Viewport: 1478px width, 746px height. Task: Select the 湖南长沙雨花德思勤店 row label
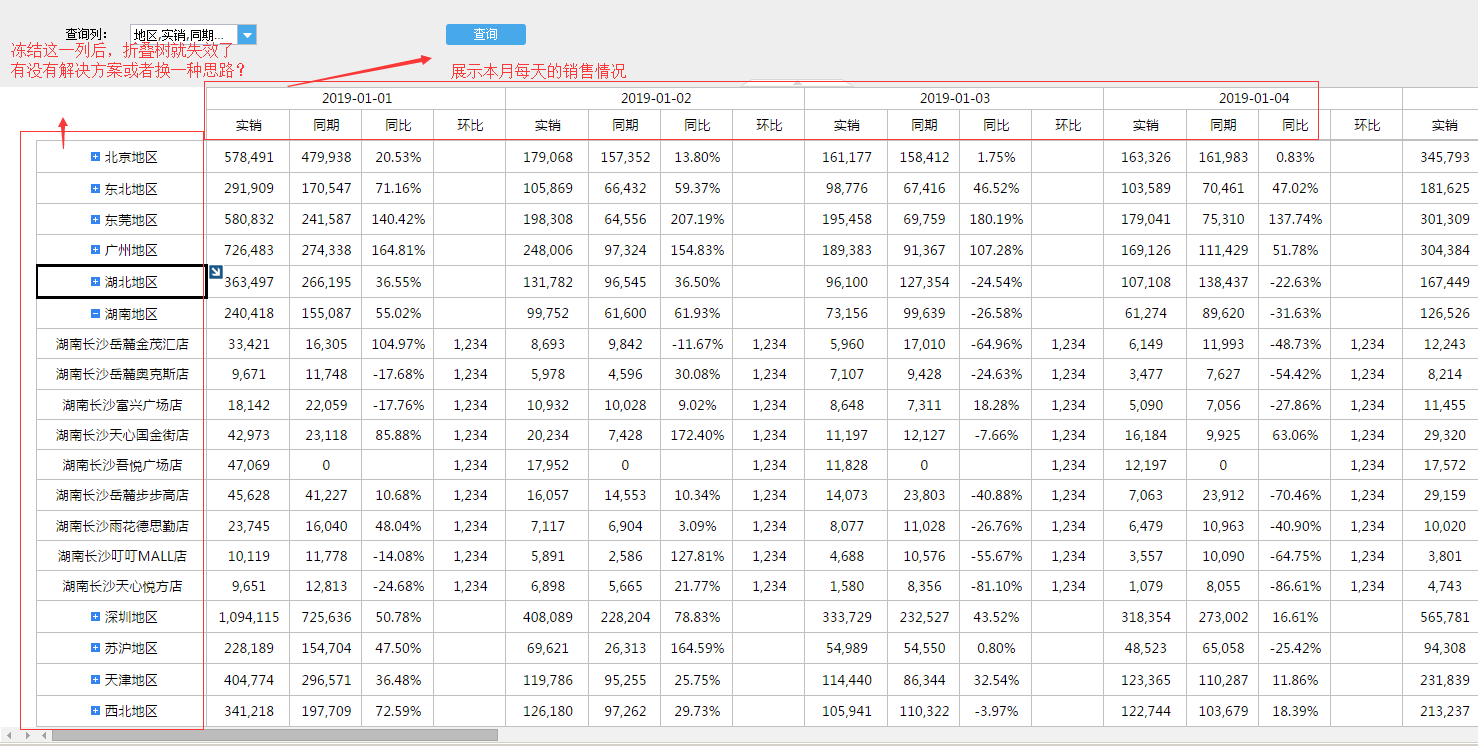[x=122, y=526]
